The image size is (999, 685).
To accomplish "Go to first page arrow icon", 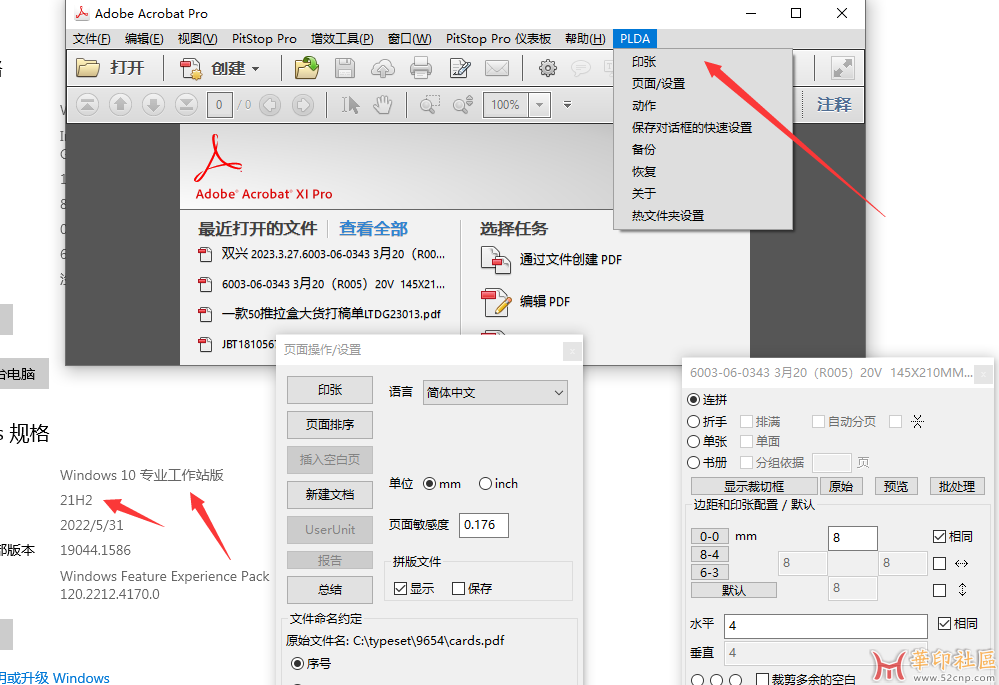I will click(x=88, y=105).
